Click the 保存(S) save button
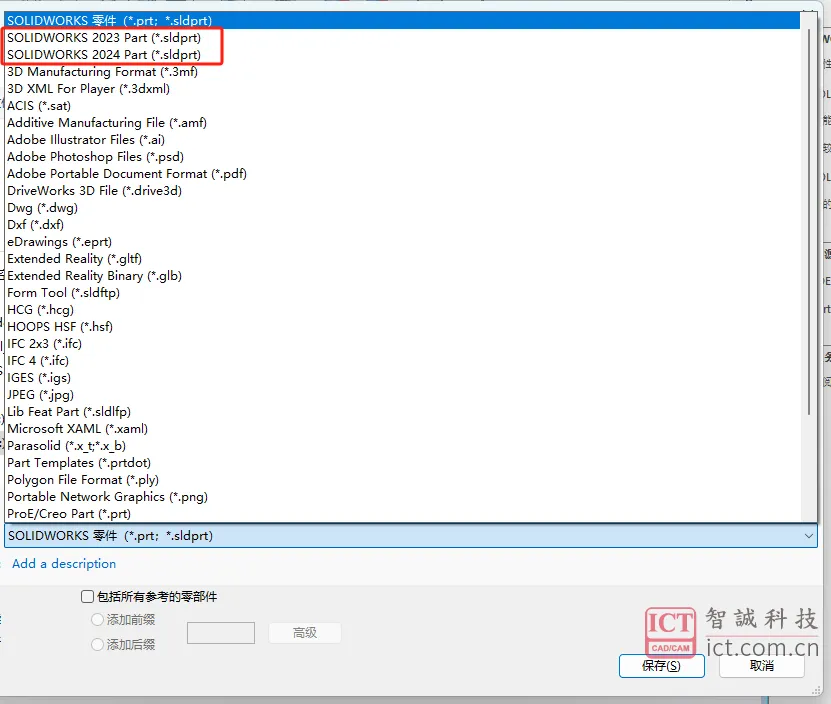Screen dimensions: 831x704 661,666
